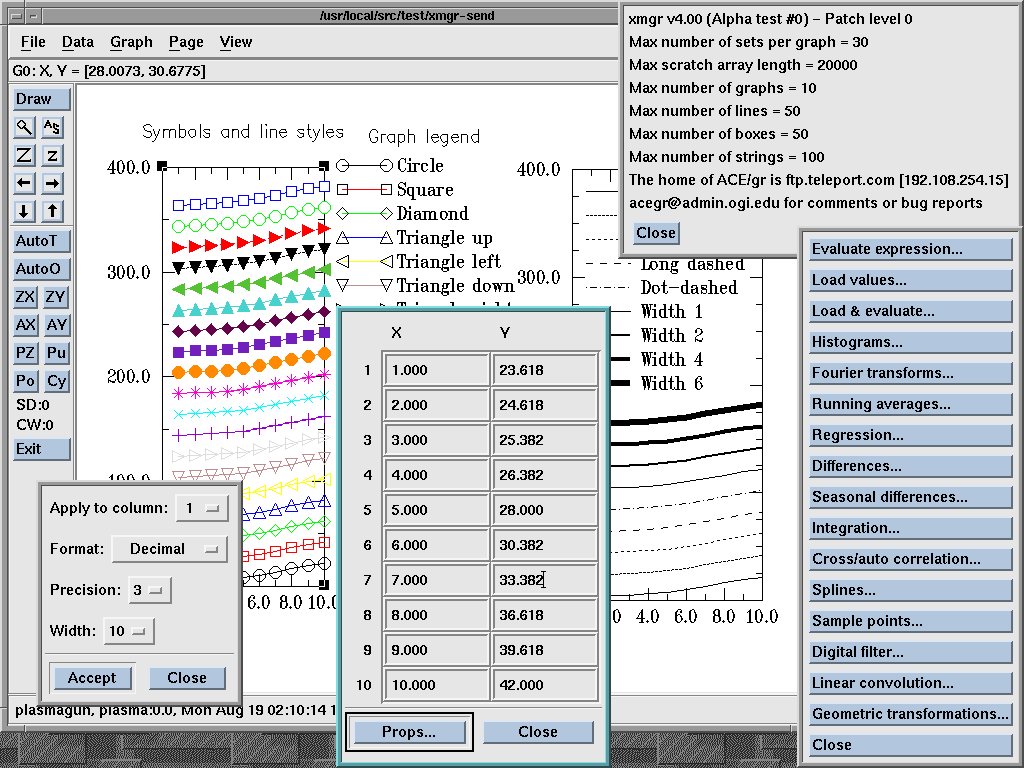Expand the Width option menu
This screenshot has height=768, width=1024.
point(129,631)
